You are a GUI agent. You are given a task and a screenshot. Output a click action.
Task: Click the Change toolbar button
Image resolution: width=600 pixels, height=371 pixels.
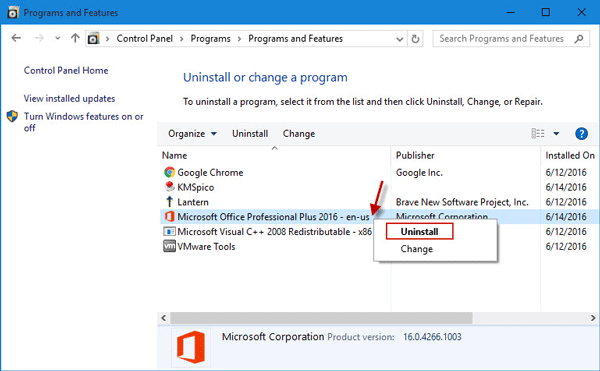coord(299,133)
